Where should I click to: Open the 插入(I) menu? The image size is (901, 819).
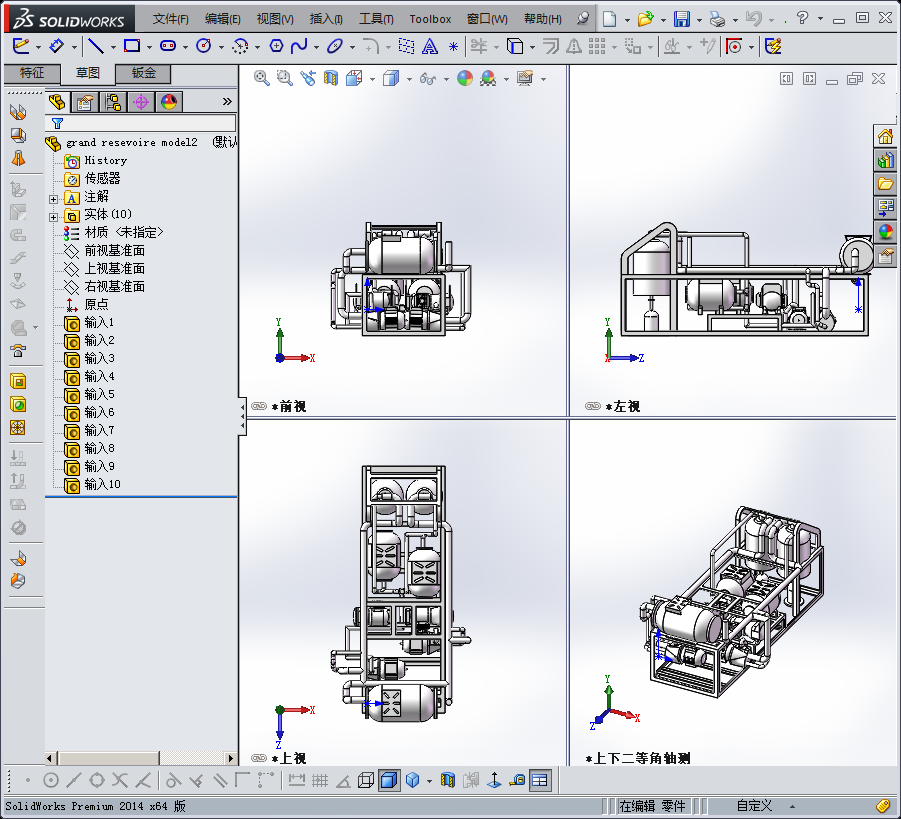(x=326, y=19)
